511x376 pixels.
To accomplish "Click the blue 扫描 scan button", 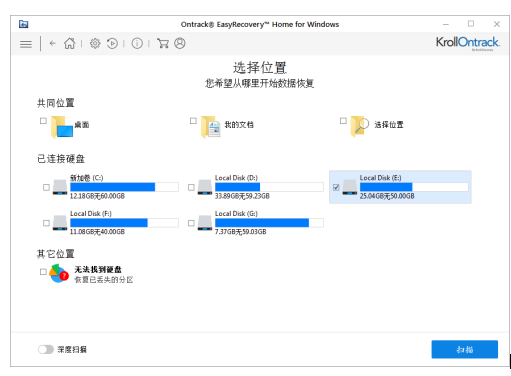I will coord(465,349).
